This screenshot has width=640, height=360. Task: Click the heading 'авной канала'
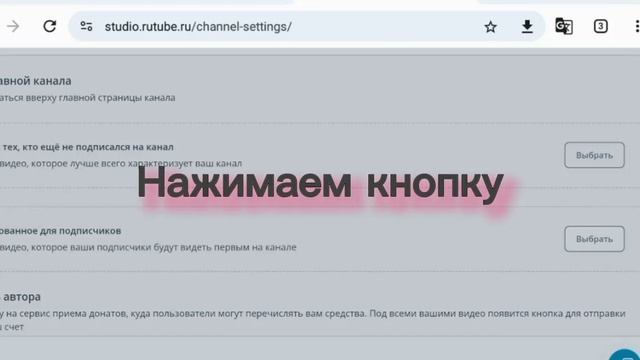click(x=36, y=81)
